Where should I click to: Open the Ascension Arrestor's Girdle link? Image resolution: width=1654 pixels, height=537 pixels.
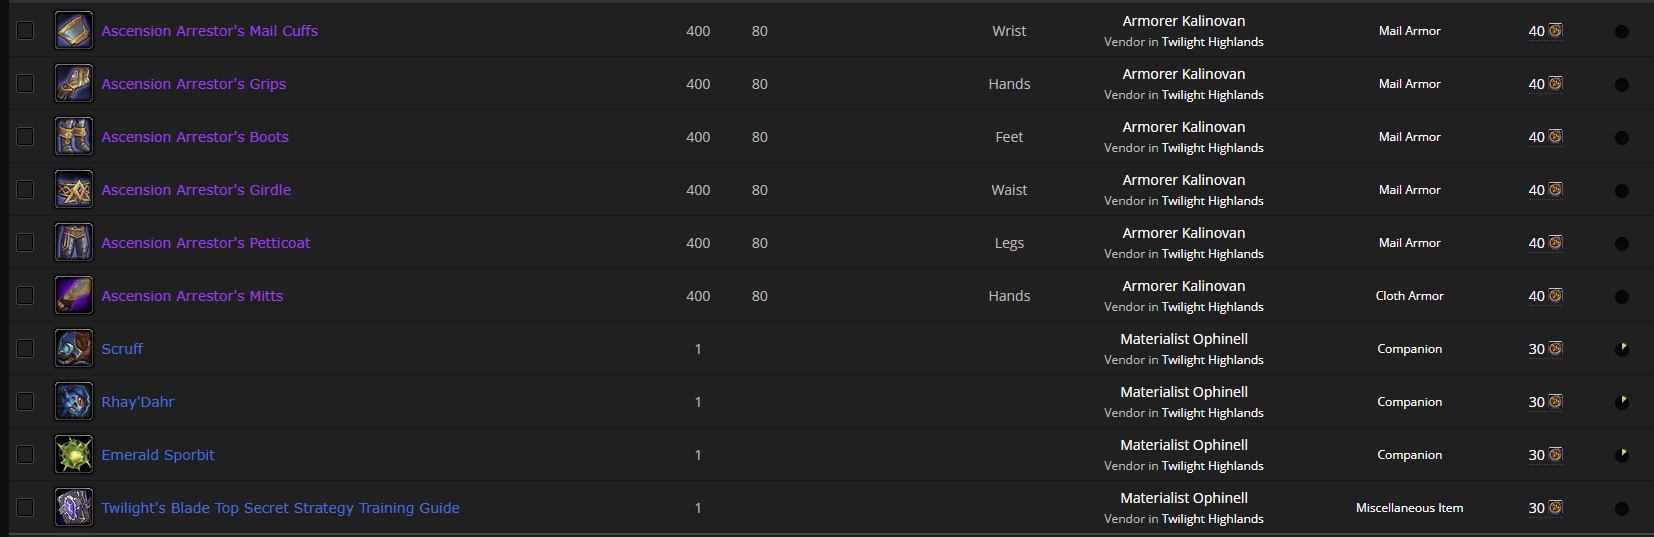tap(196, 190)
